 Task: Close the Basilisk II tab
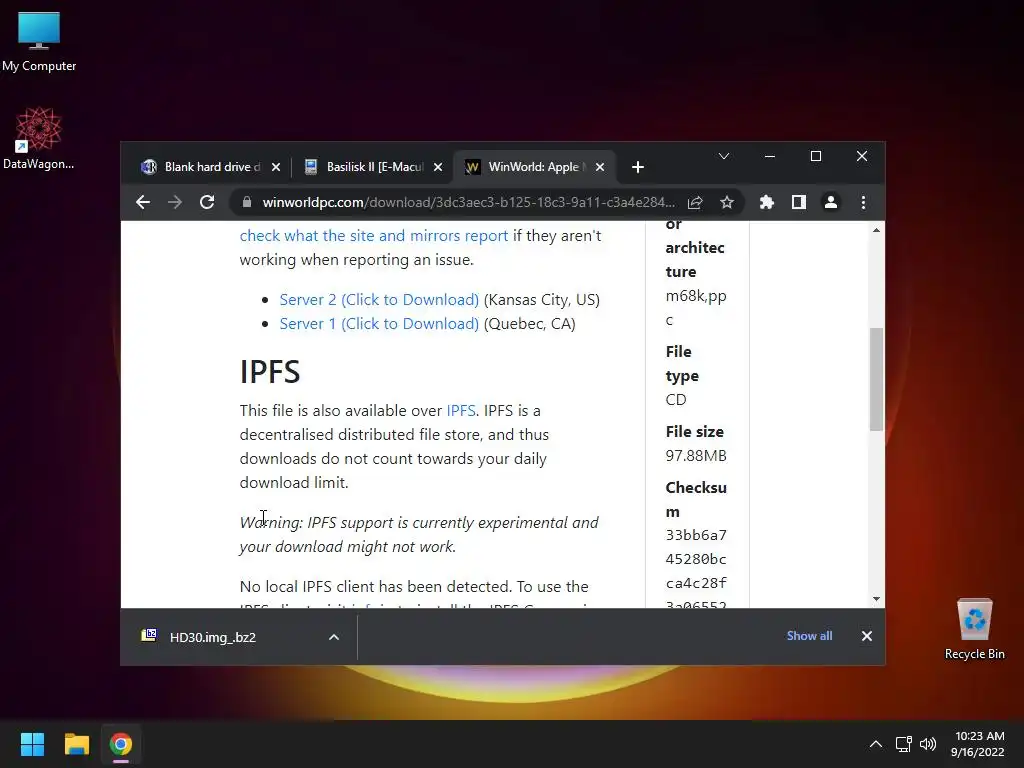(x=438, y=167)
